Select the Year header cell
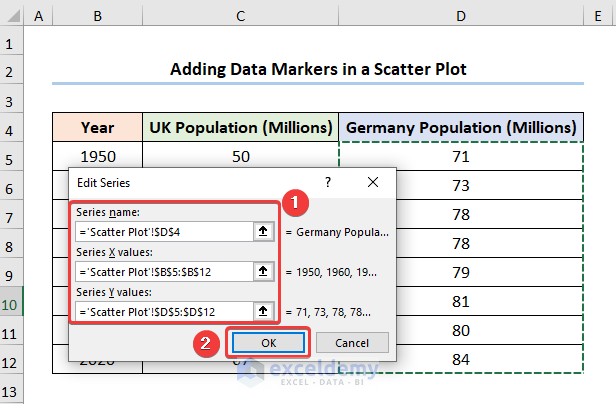The height and width of the screenshot is (404, 616). tap(98, 128)
